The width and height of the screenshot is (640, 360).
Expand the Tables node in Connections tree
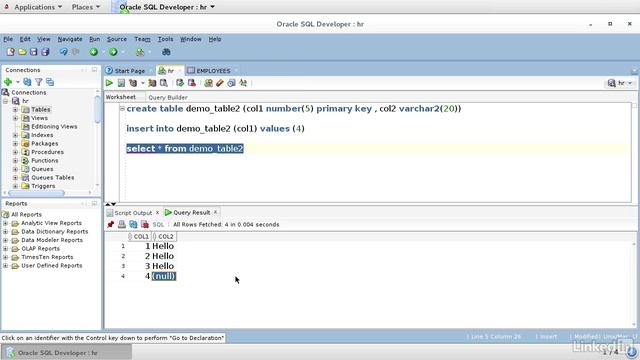coord(15,109)
